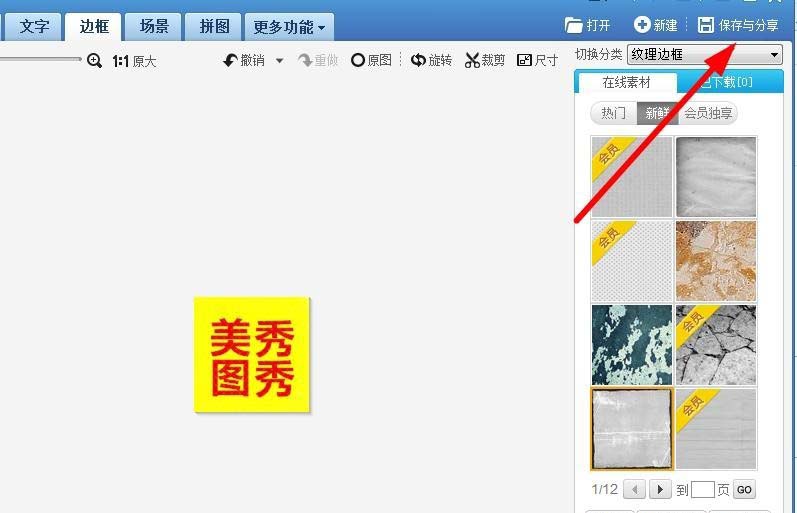Click the 撤销 undo arrow icon
Image resolution: width=797 pixels, height=513 pixels.
tap(230, 61)
